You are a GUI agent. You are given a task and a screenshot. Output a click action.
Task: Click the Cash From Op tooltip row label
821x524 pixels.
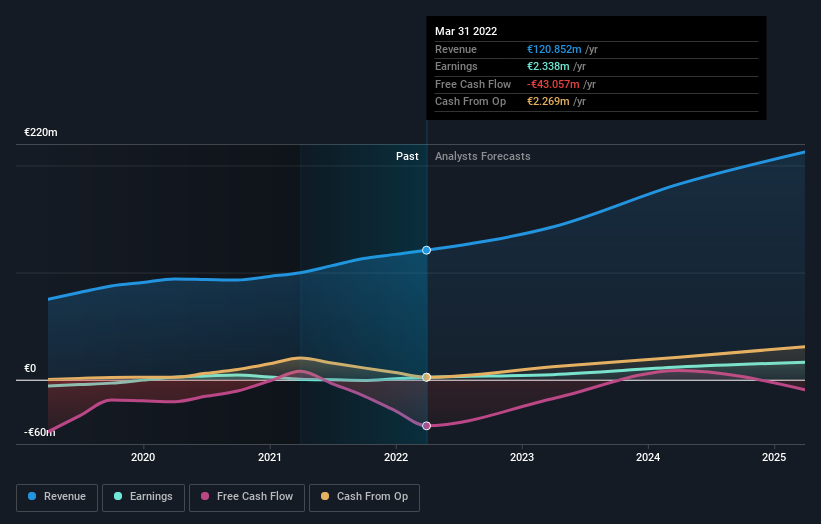471,102
